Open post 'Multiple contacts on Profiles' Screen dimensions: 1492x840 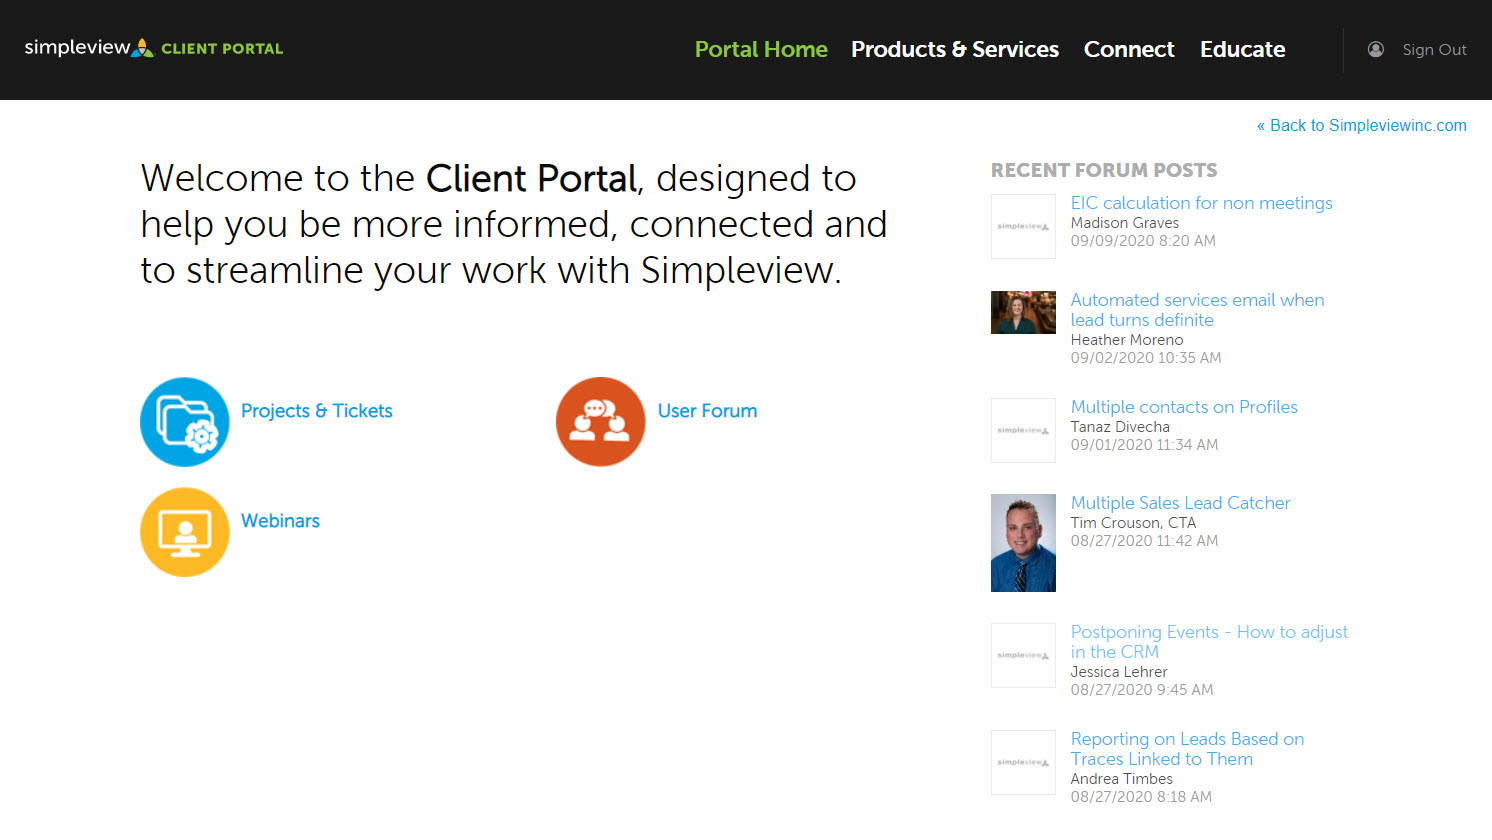click(1184, 407)
